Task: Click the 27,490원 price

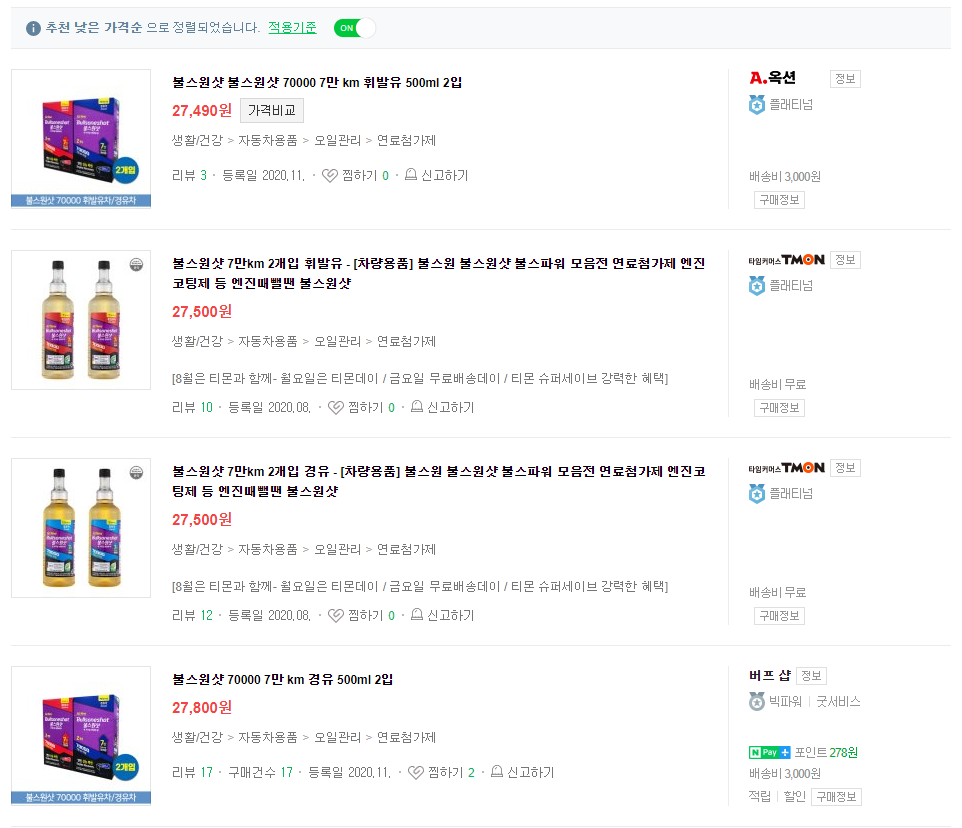Action: coord(202,110)
